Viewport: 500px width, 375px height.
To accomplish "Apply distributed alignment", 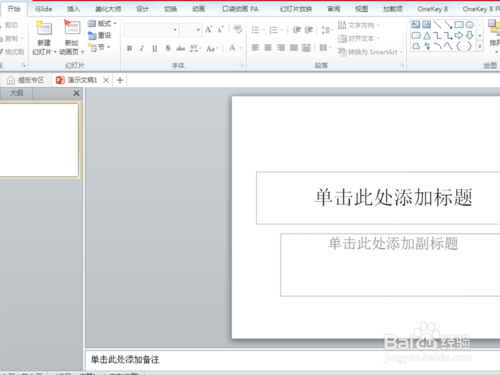I will click(x=306, y=48).
